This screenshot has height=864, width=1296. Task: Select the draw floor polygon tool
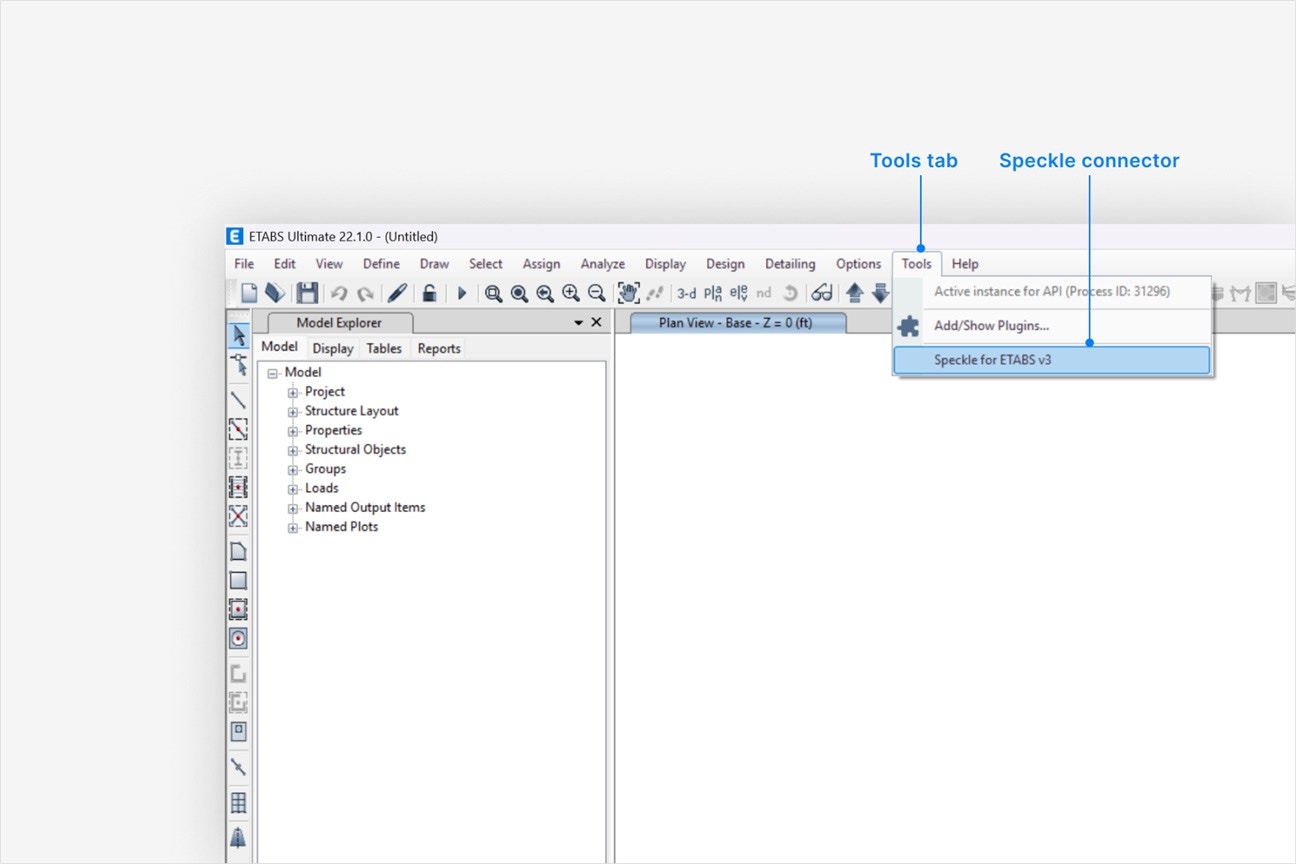tap(238, 551)
